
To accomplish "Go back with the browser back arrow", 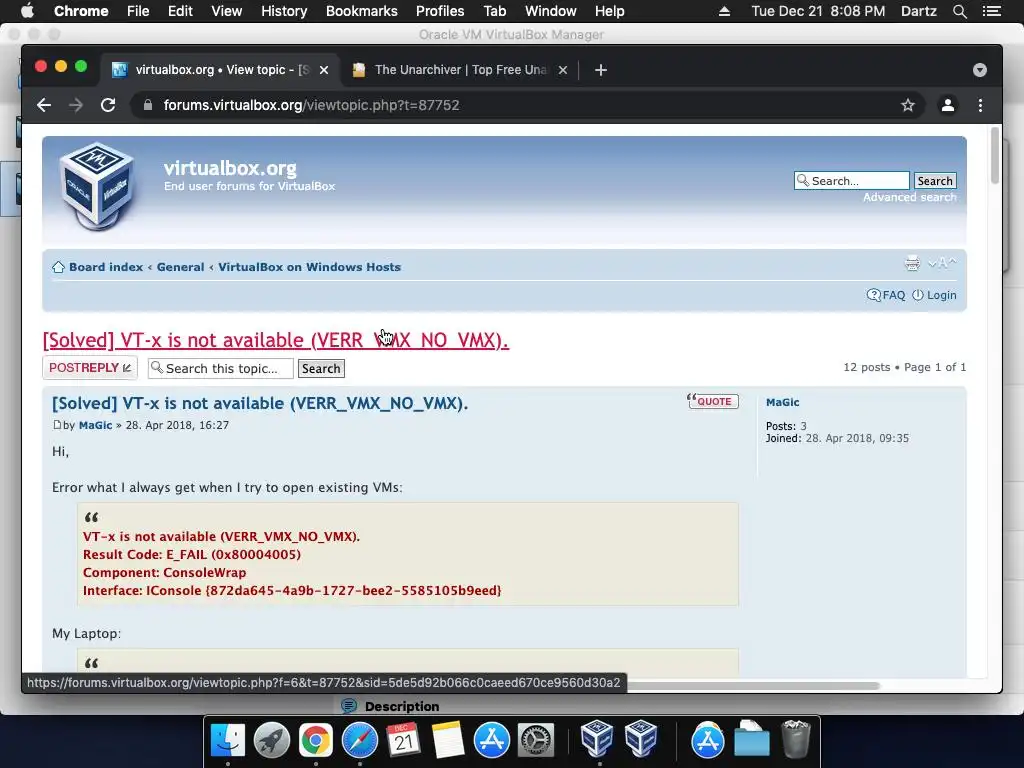I will 44,105.
